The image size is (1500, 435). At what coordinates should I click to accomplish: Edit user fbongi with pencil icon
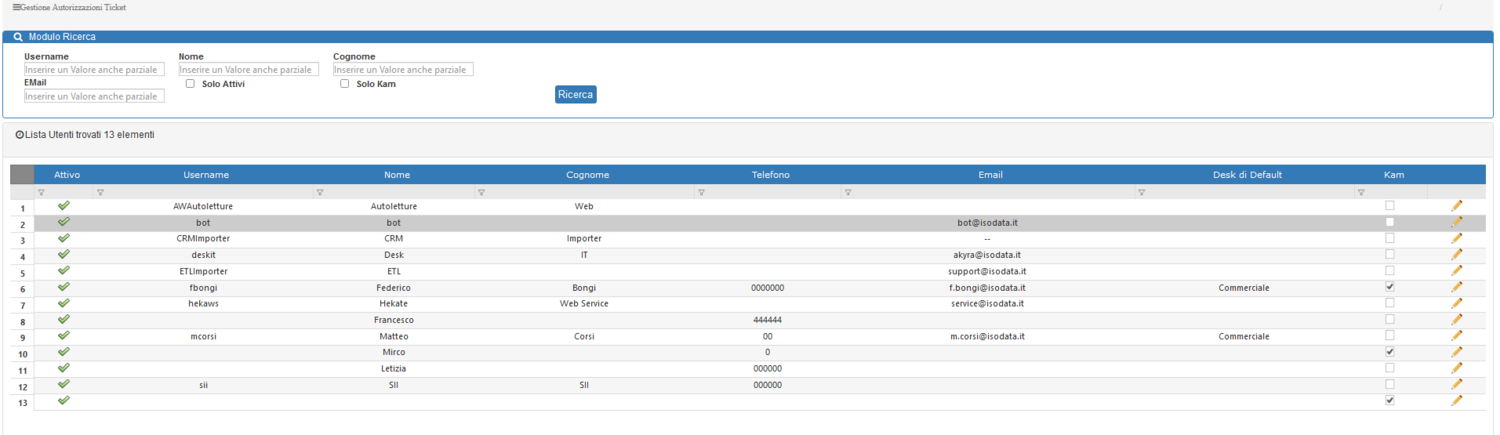click(1456, 287)
